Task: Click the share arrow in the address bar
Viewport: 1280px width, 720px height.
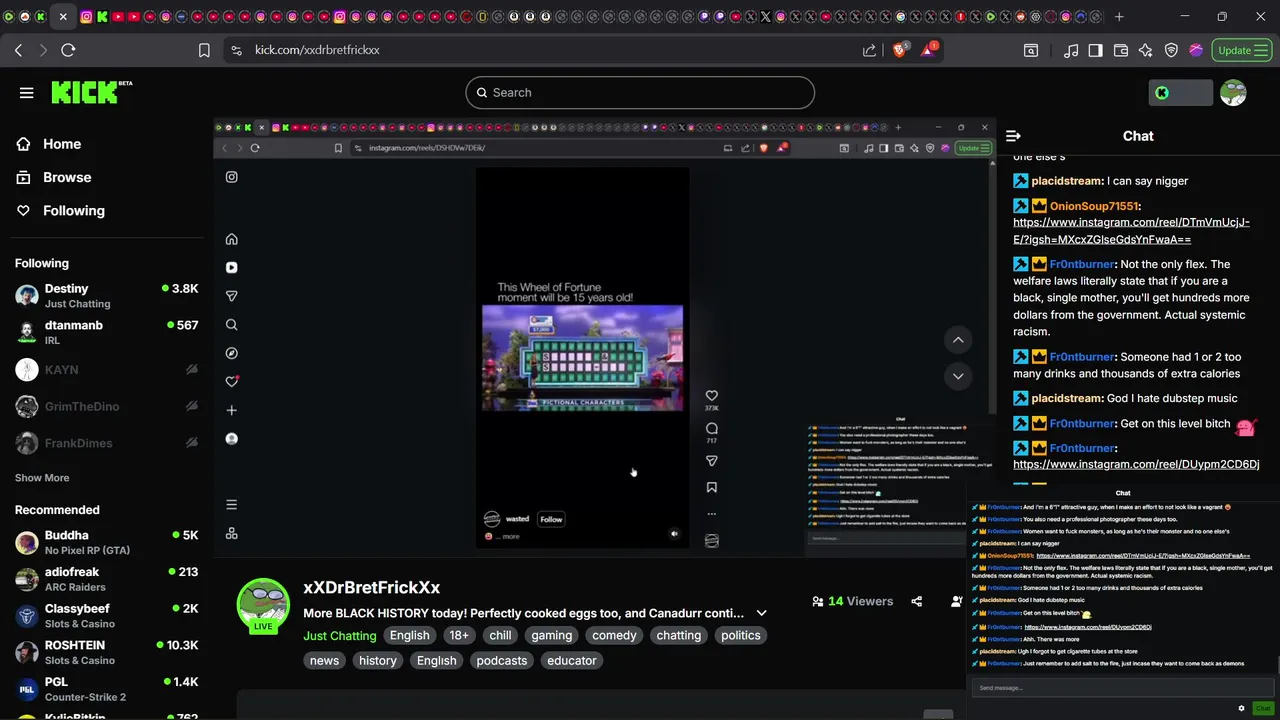Action: point(869,50)
